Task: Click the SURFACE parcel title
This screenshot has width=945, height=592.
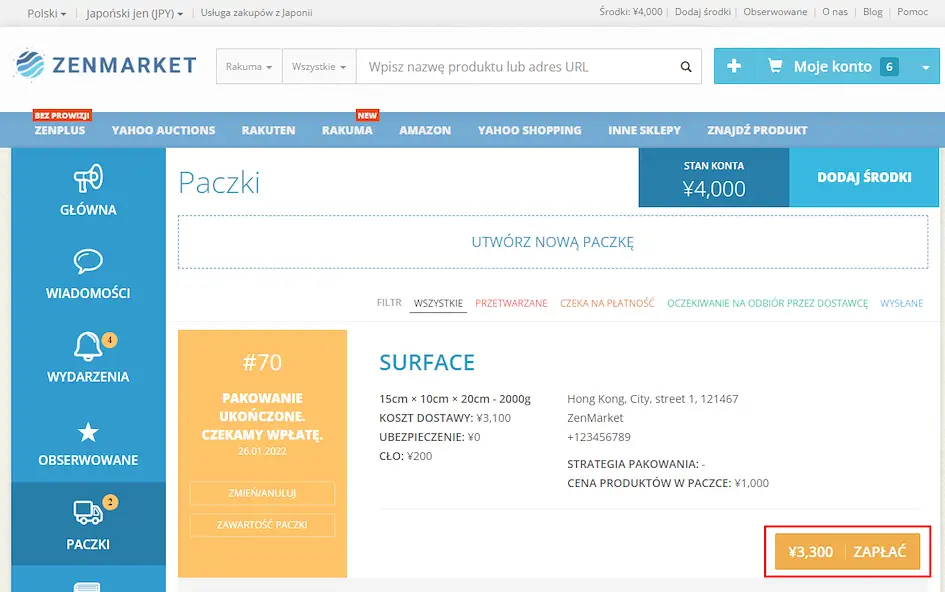Action: 427,362
